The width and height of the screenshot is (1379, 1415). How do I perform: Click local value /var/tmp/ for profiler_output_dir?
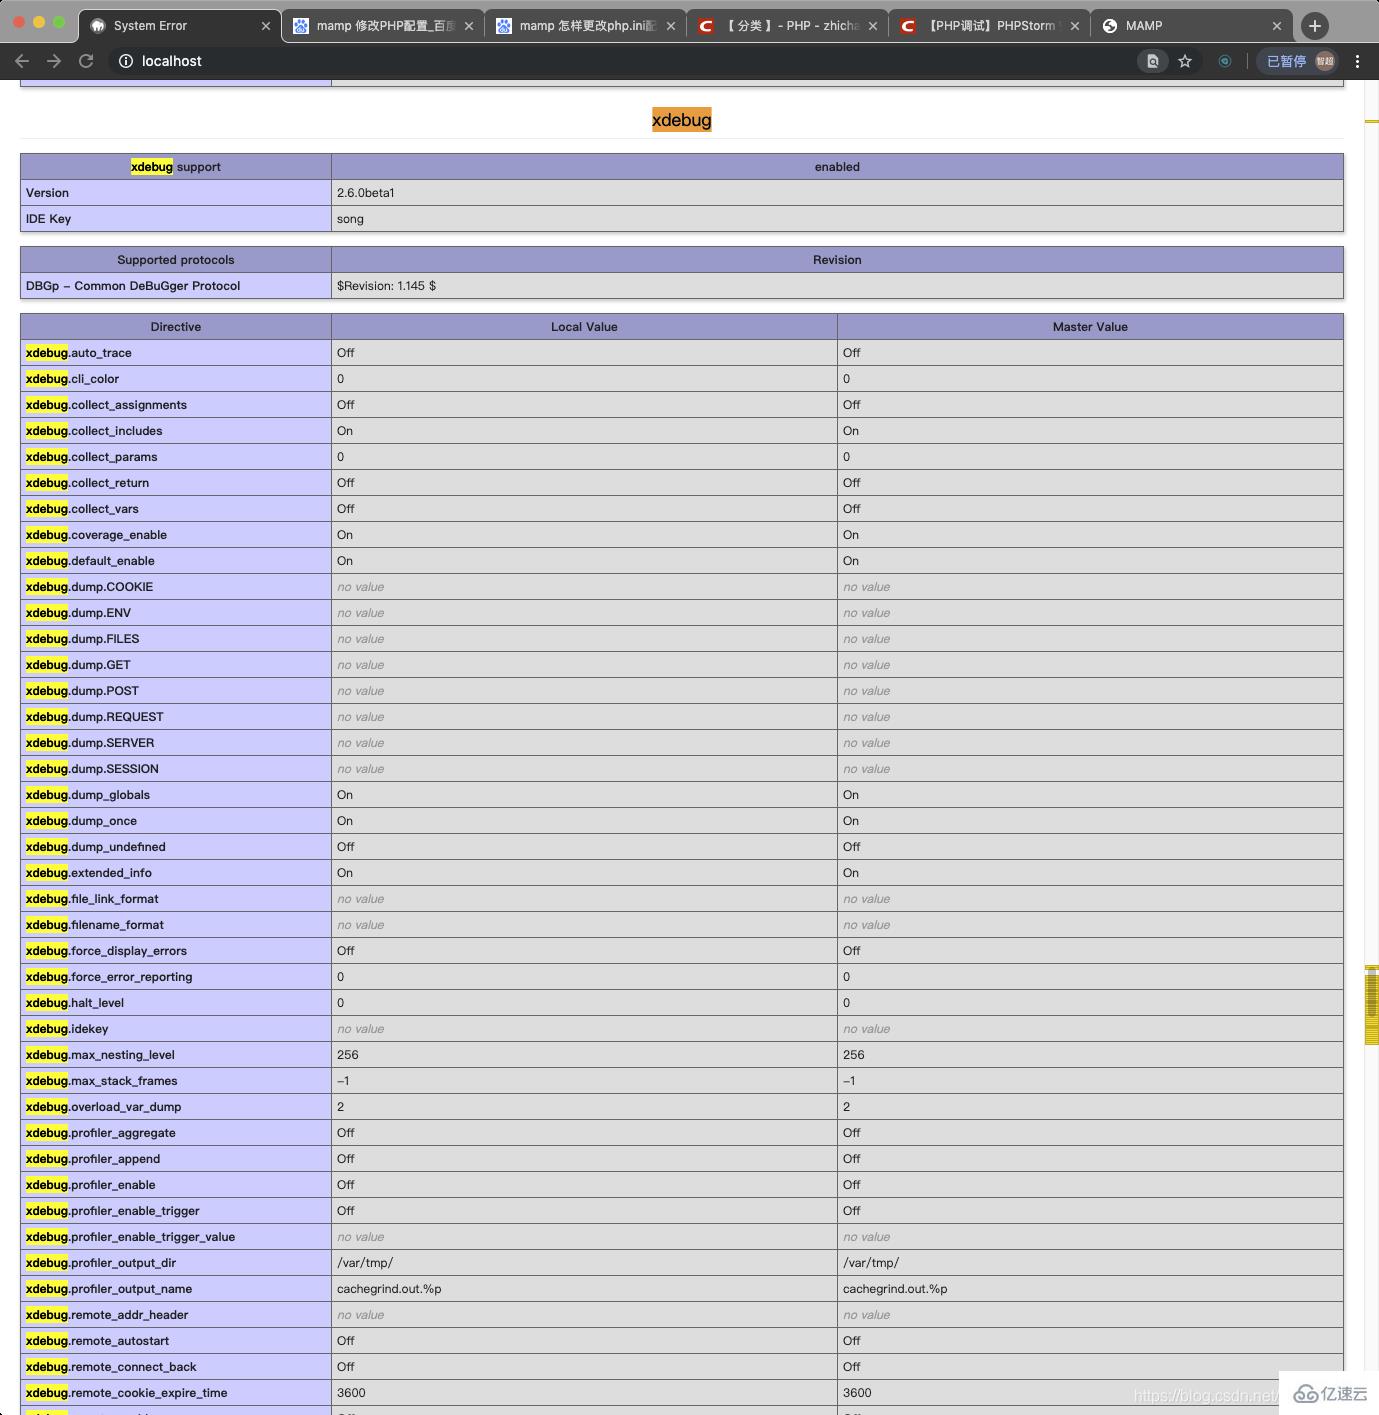pos(365,1263)
